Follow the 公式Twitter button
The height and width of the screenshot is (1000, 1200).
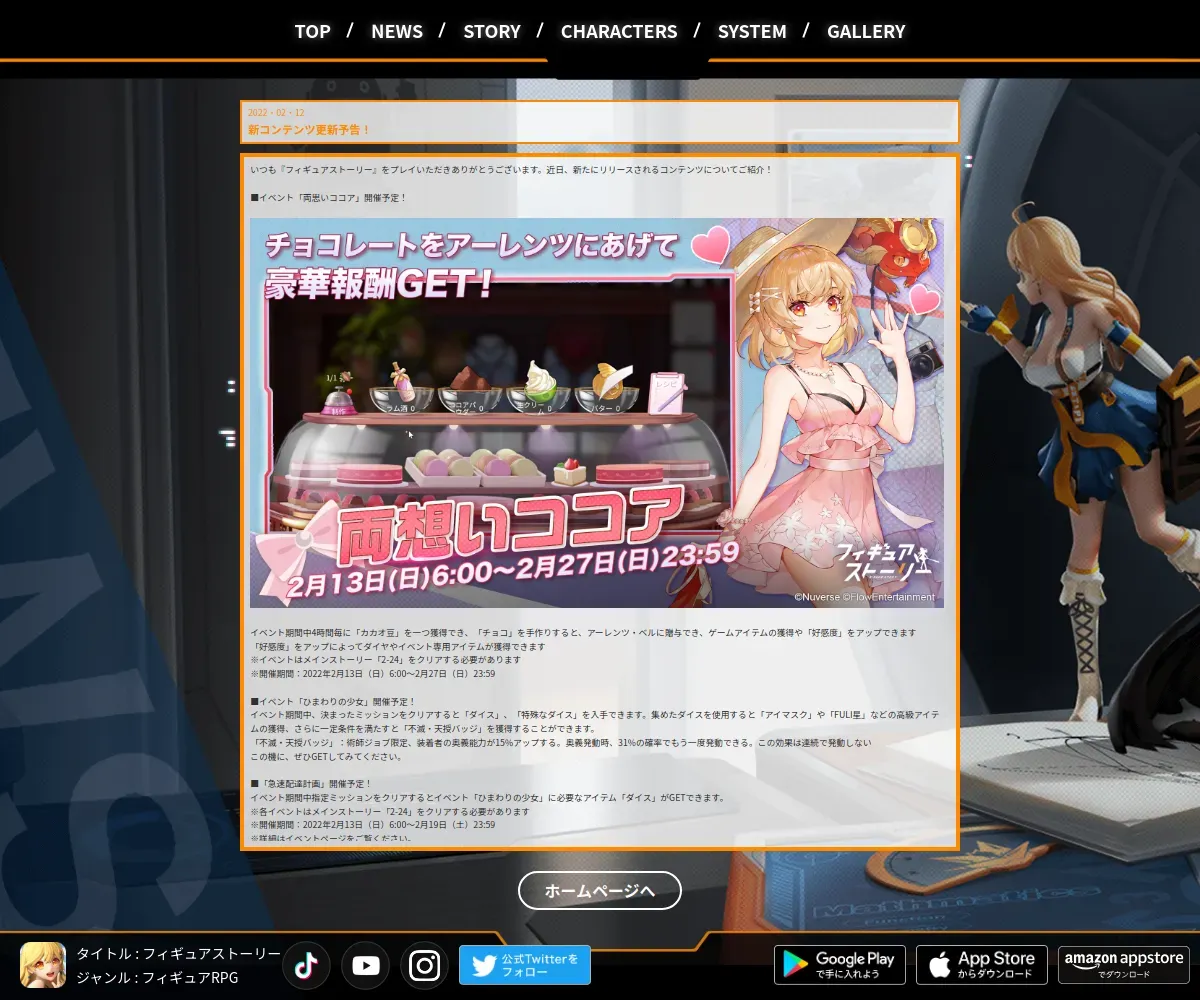point(525,965)
